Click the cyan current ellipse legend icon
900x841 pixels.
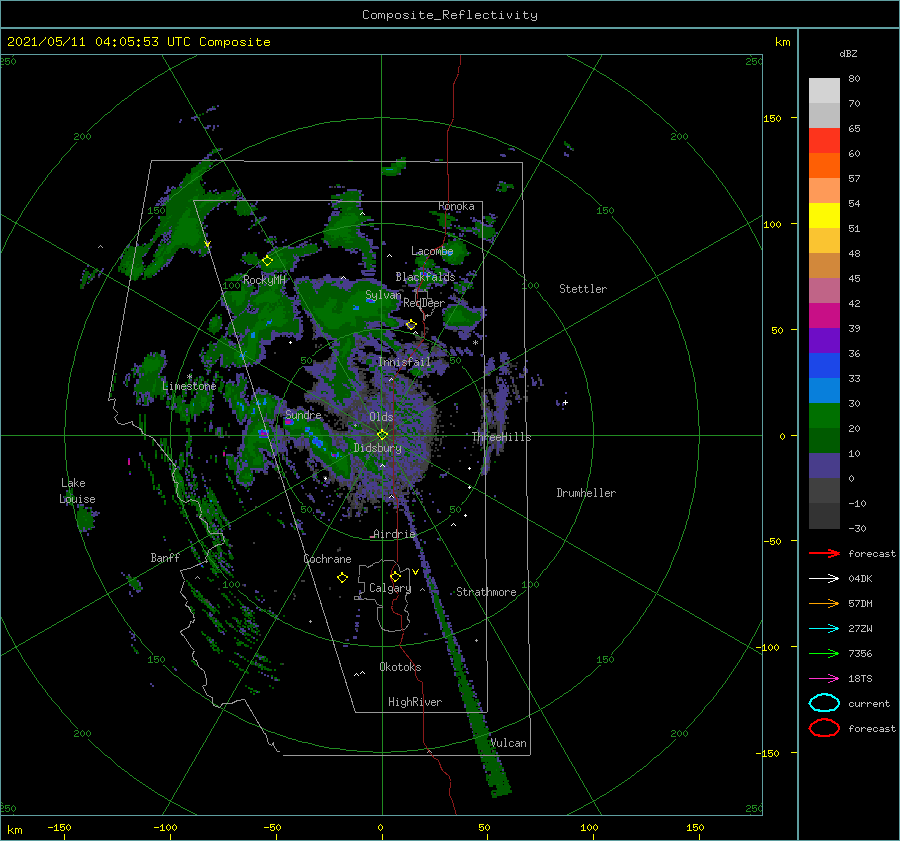pyautogui.click(x=824, y=703)
